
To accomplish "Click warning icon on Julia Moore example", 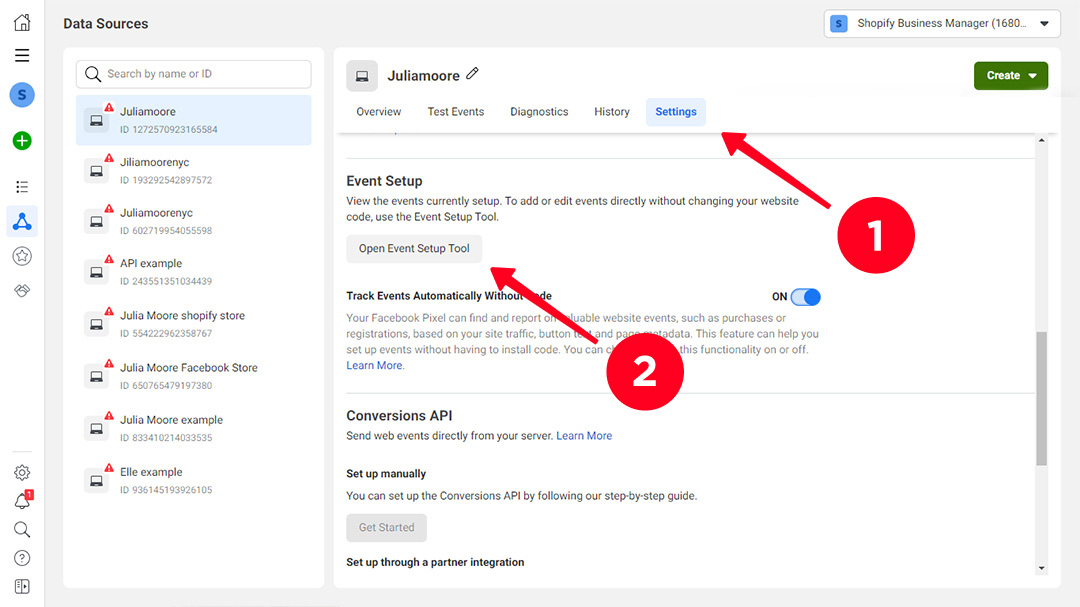I will 109,415.
